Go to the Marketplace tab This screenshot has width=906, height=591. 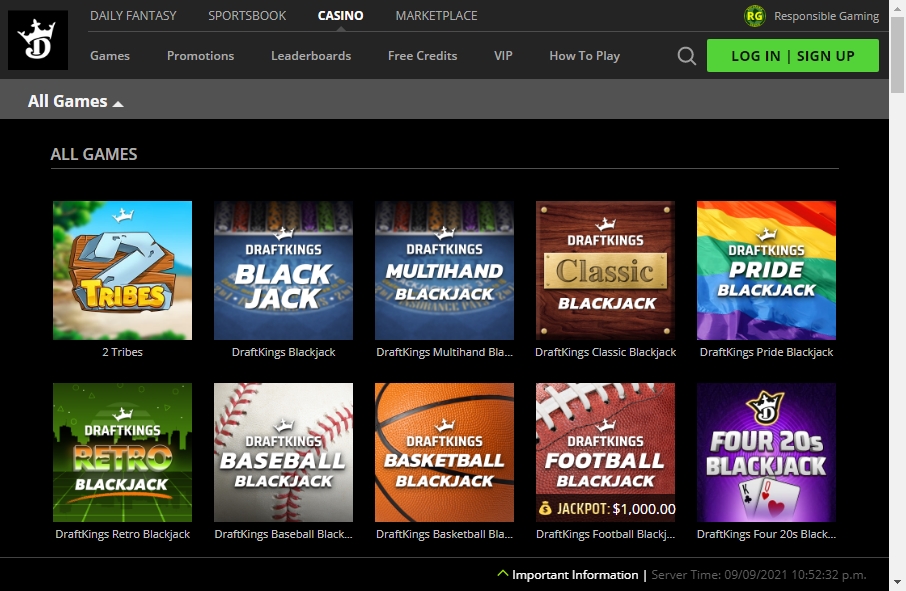pos(437,15)
